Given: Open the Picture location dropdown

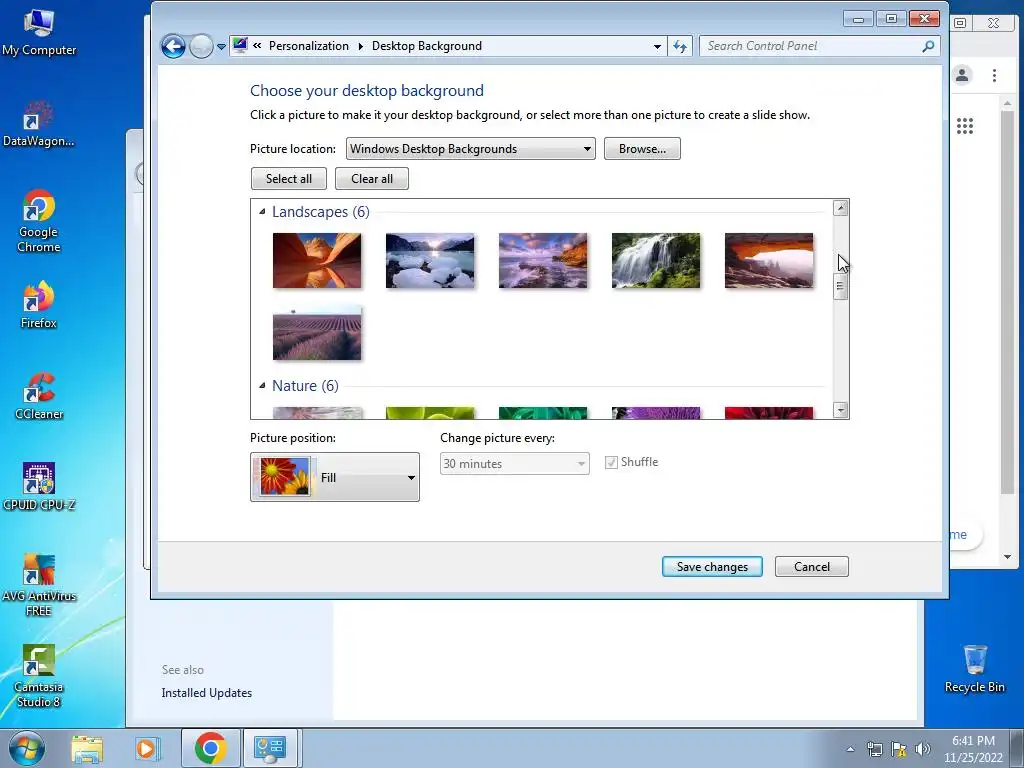Looking at the screenshot, I should (x=470, y=149).
